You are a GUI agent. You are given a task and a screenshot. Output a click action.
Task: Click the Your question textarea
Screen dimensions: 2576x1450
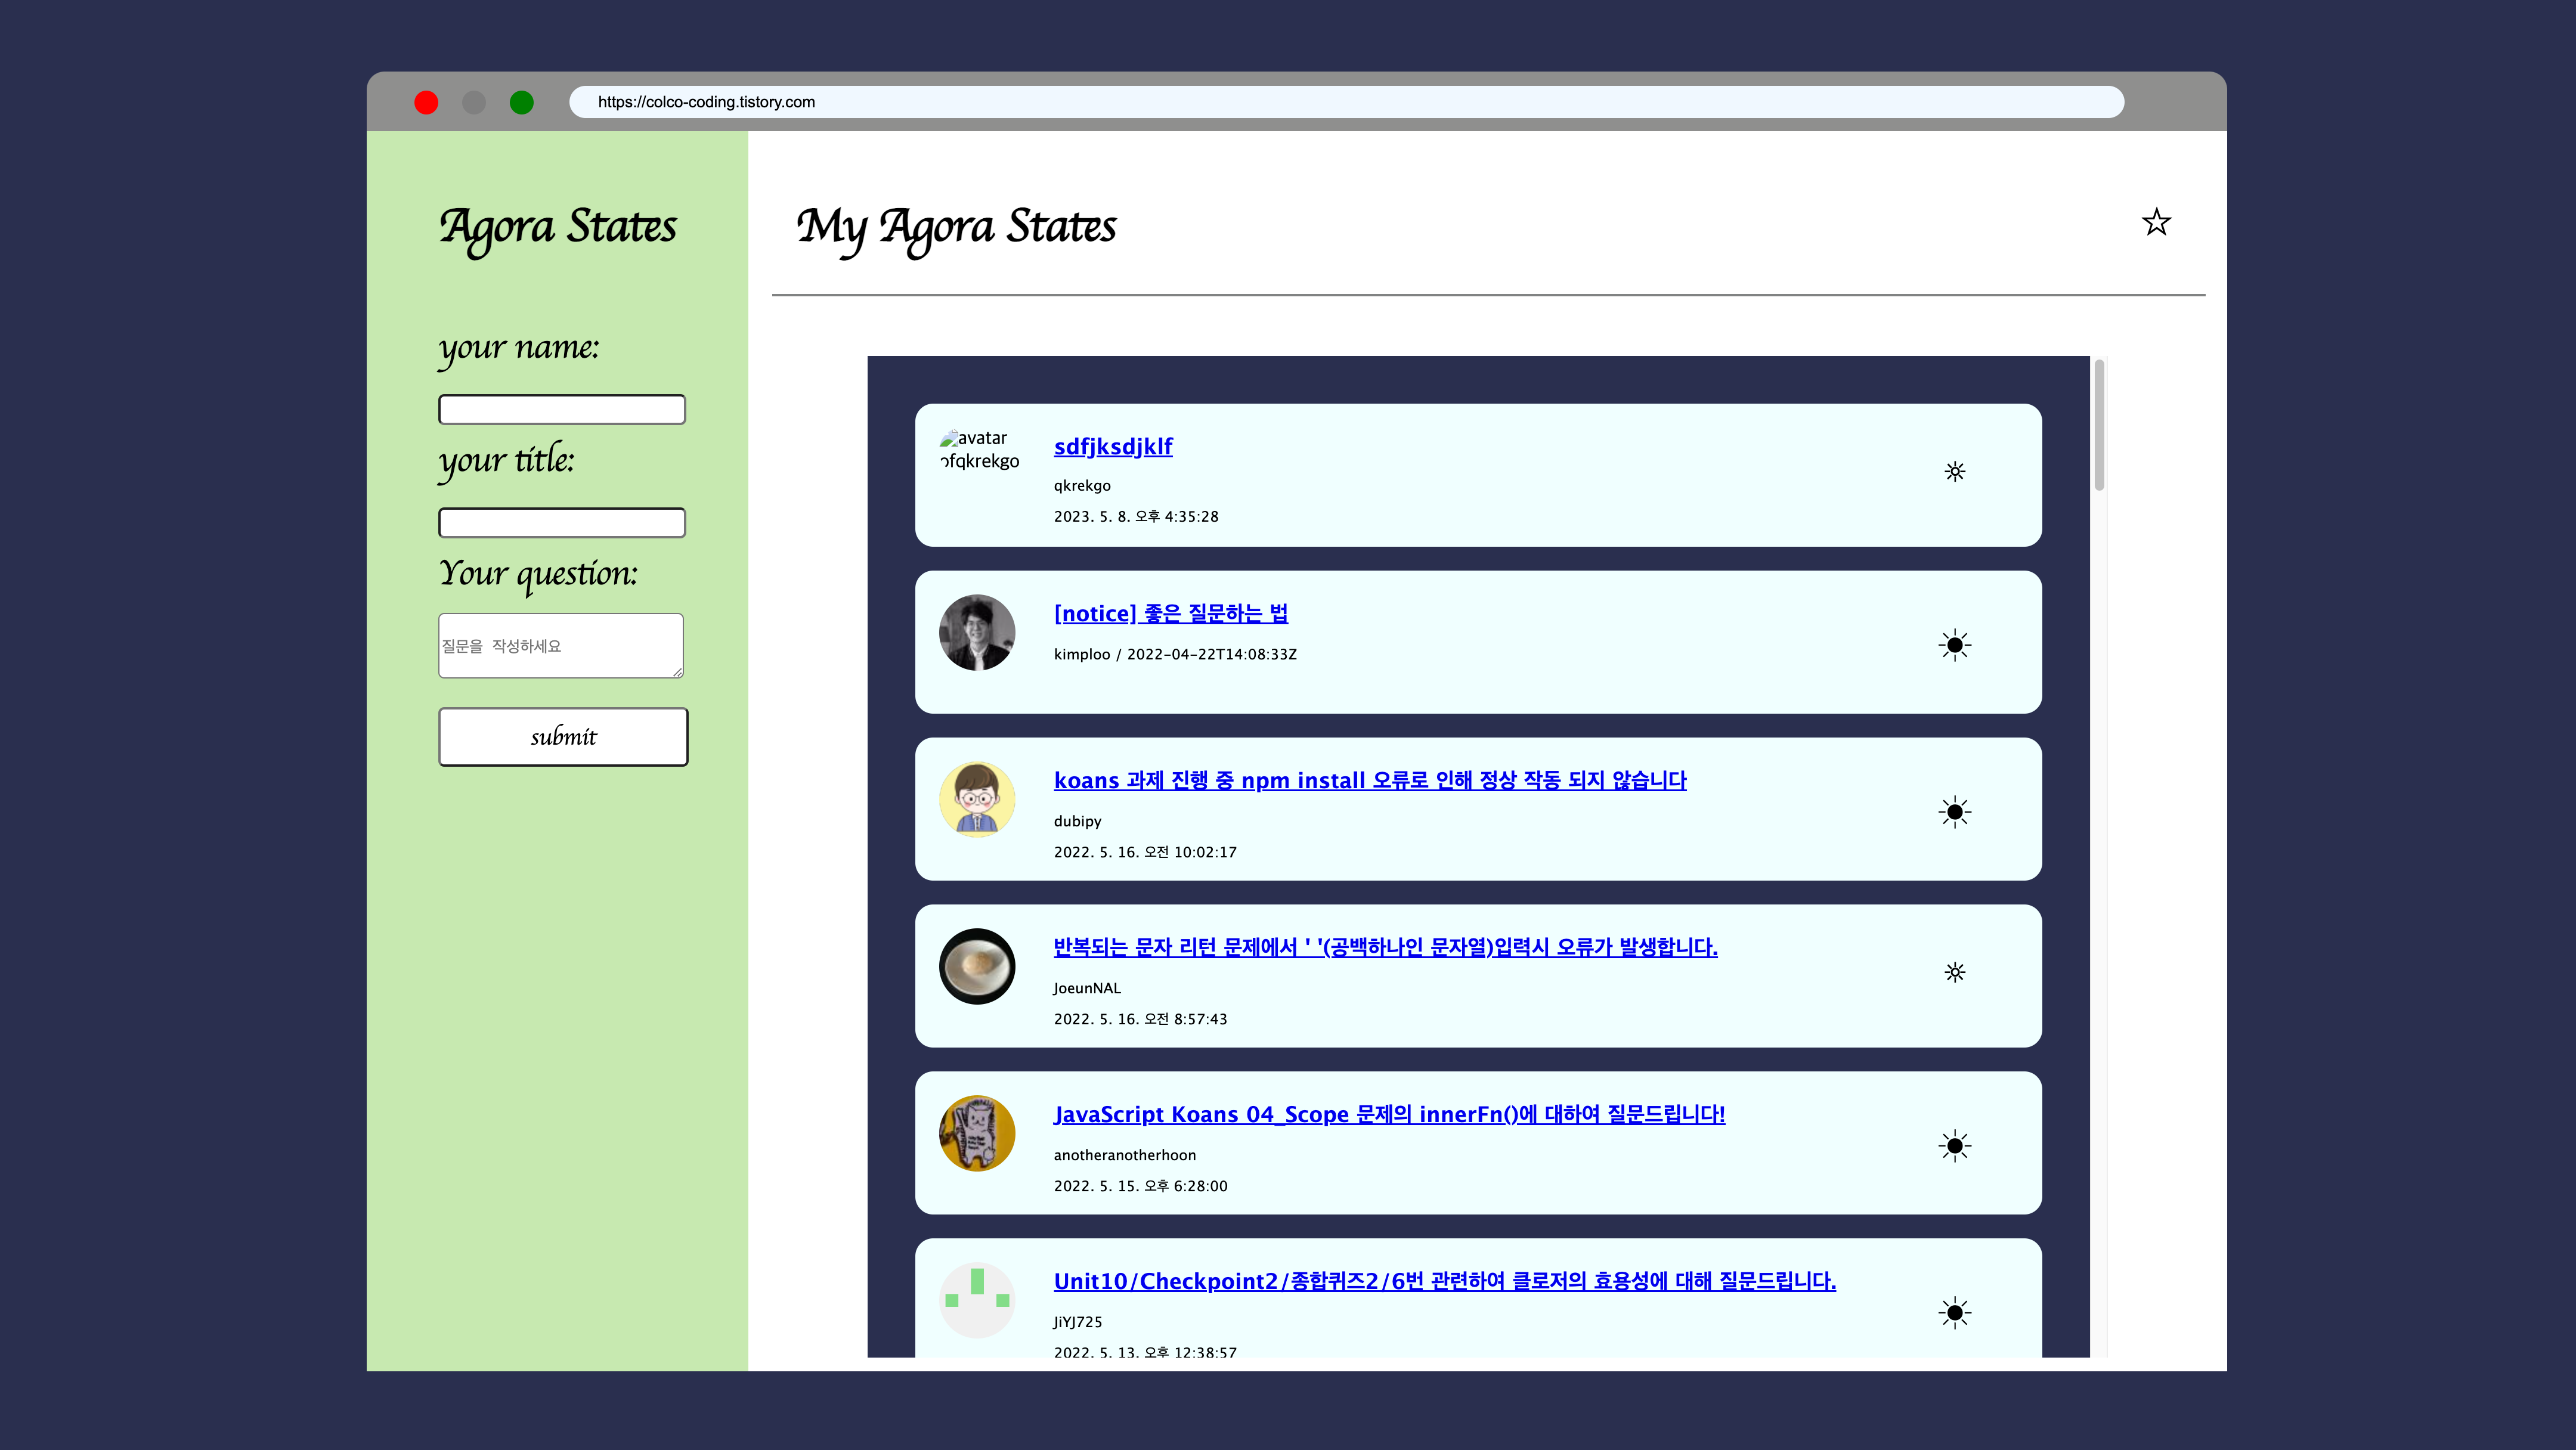pyautogui.click(x=561, y=646)
